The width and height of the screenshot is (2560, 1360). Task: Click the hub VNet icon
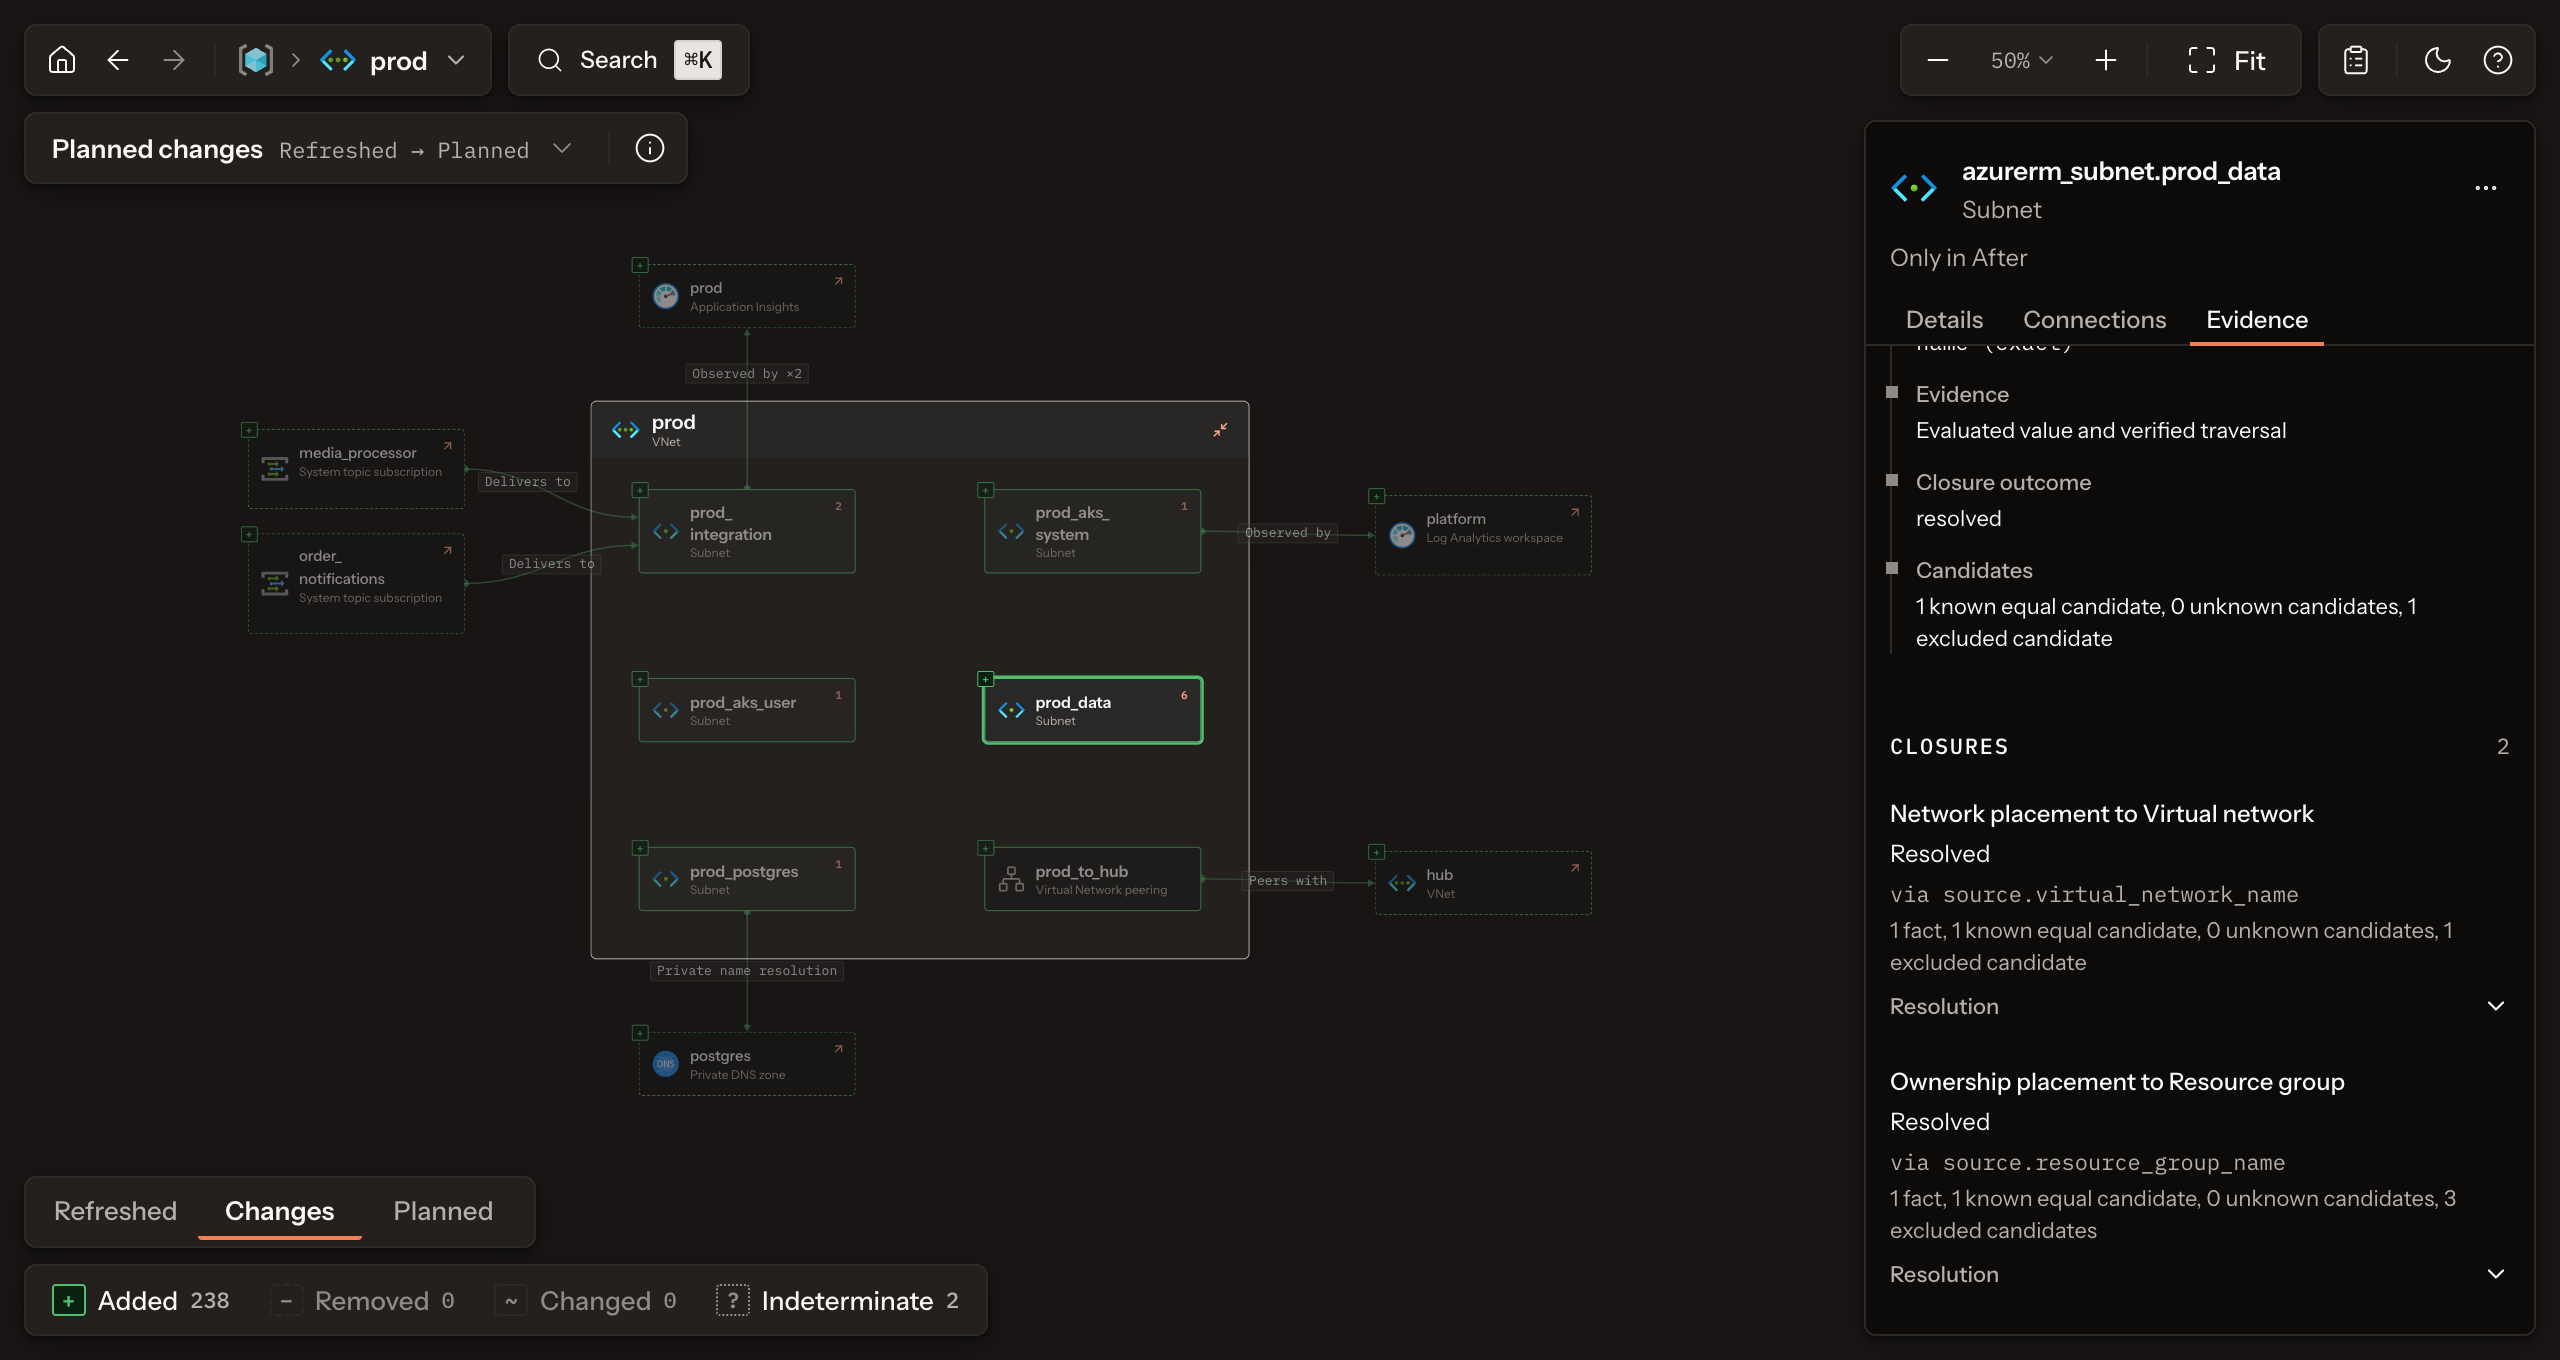pyautogui.click(x=1402, y=883)
